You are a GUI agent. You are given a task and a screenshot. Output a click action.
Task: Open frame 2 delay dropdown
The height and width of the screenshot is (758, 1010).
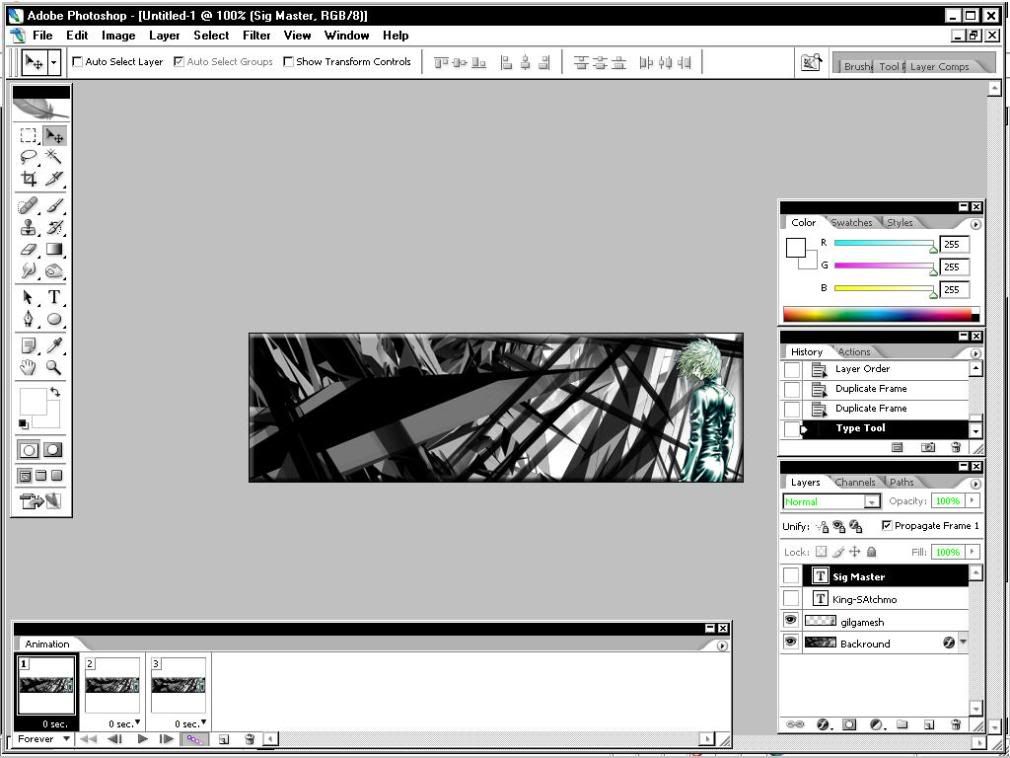pos(137,723)
